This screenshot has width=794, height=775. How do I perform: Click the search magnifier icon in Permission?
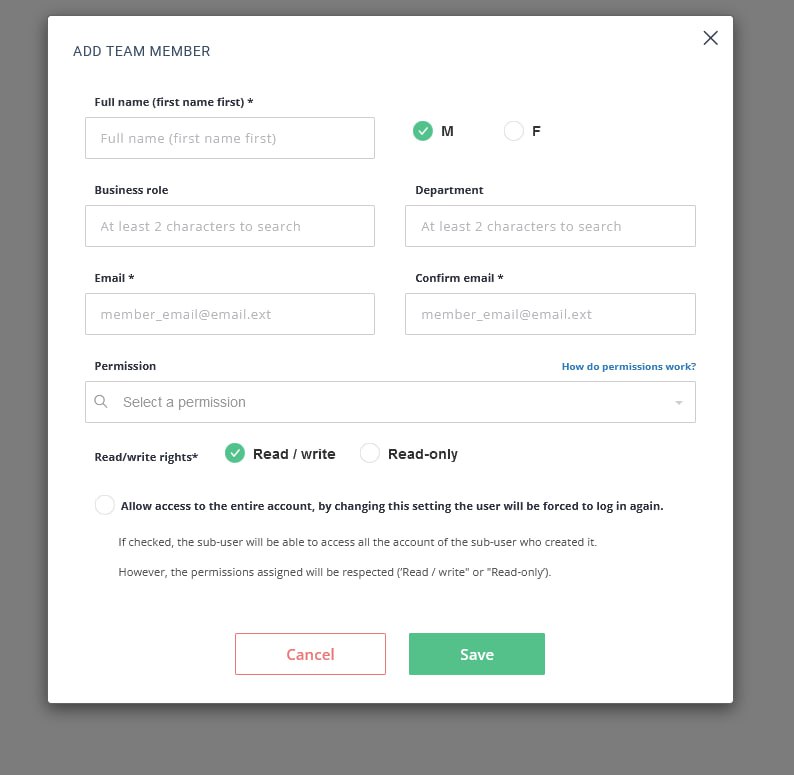(101, 402)
